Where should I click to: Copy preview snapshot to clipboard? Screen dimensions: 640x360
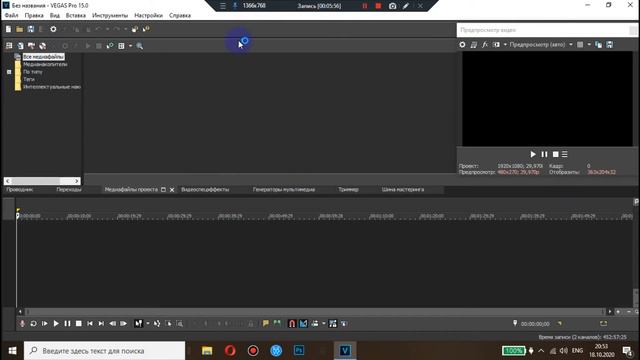(x=598, y=45)
